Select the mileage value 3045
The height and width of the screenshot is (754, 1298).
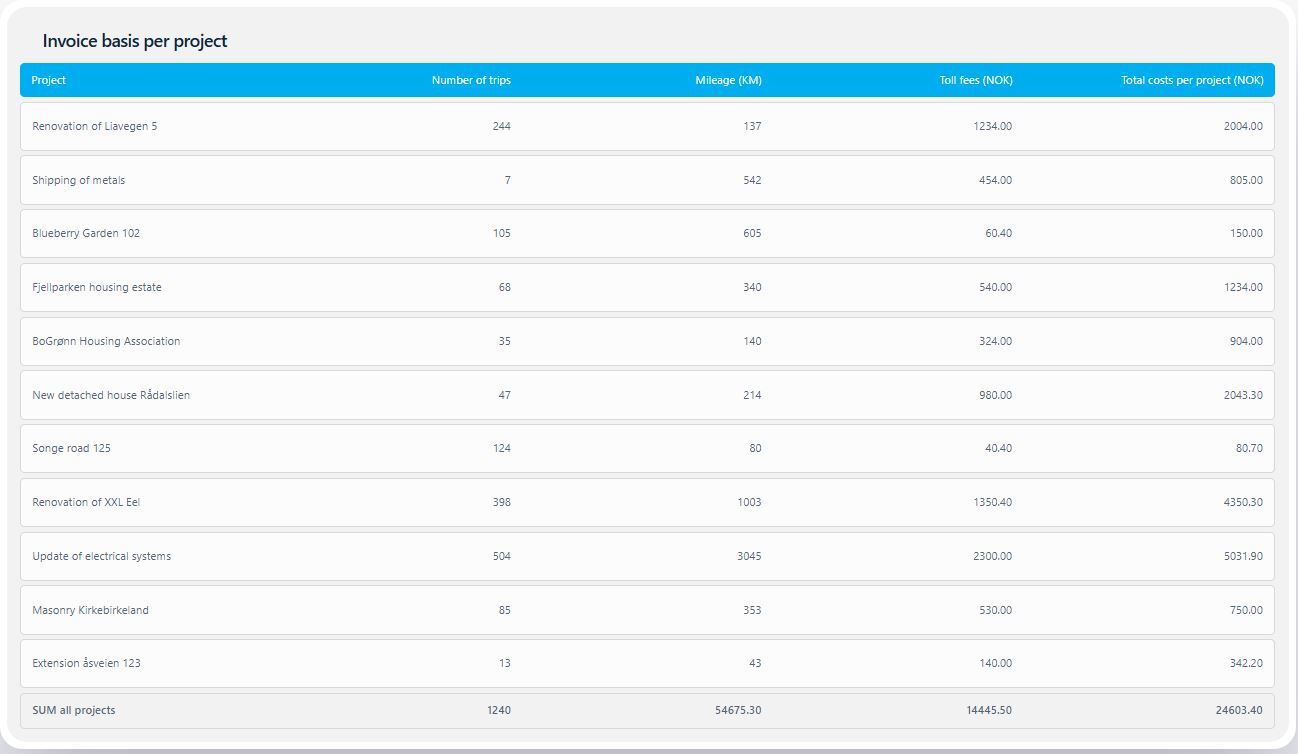pyautogui.click(x=748, y=556)
